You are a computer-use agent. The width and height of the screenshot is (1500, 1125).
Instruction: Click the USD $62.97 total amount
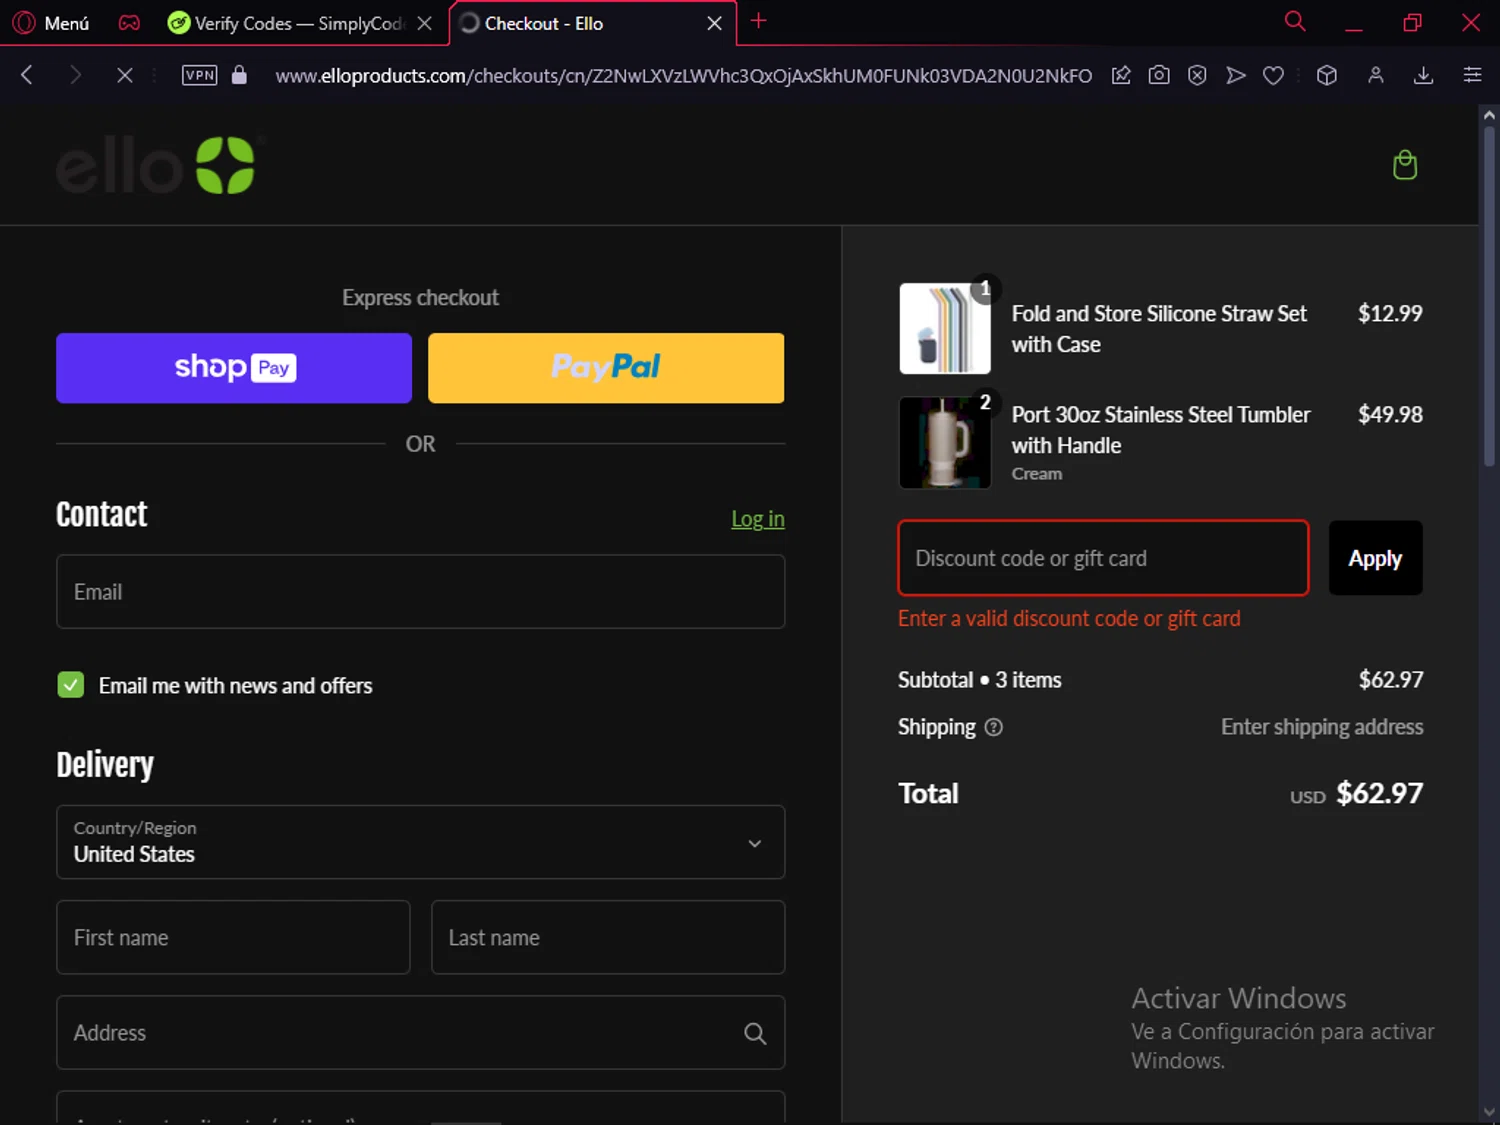click(1356, 793)
